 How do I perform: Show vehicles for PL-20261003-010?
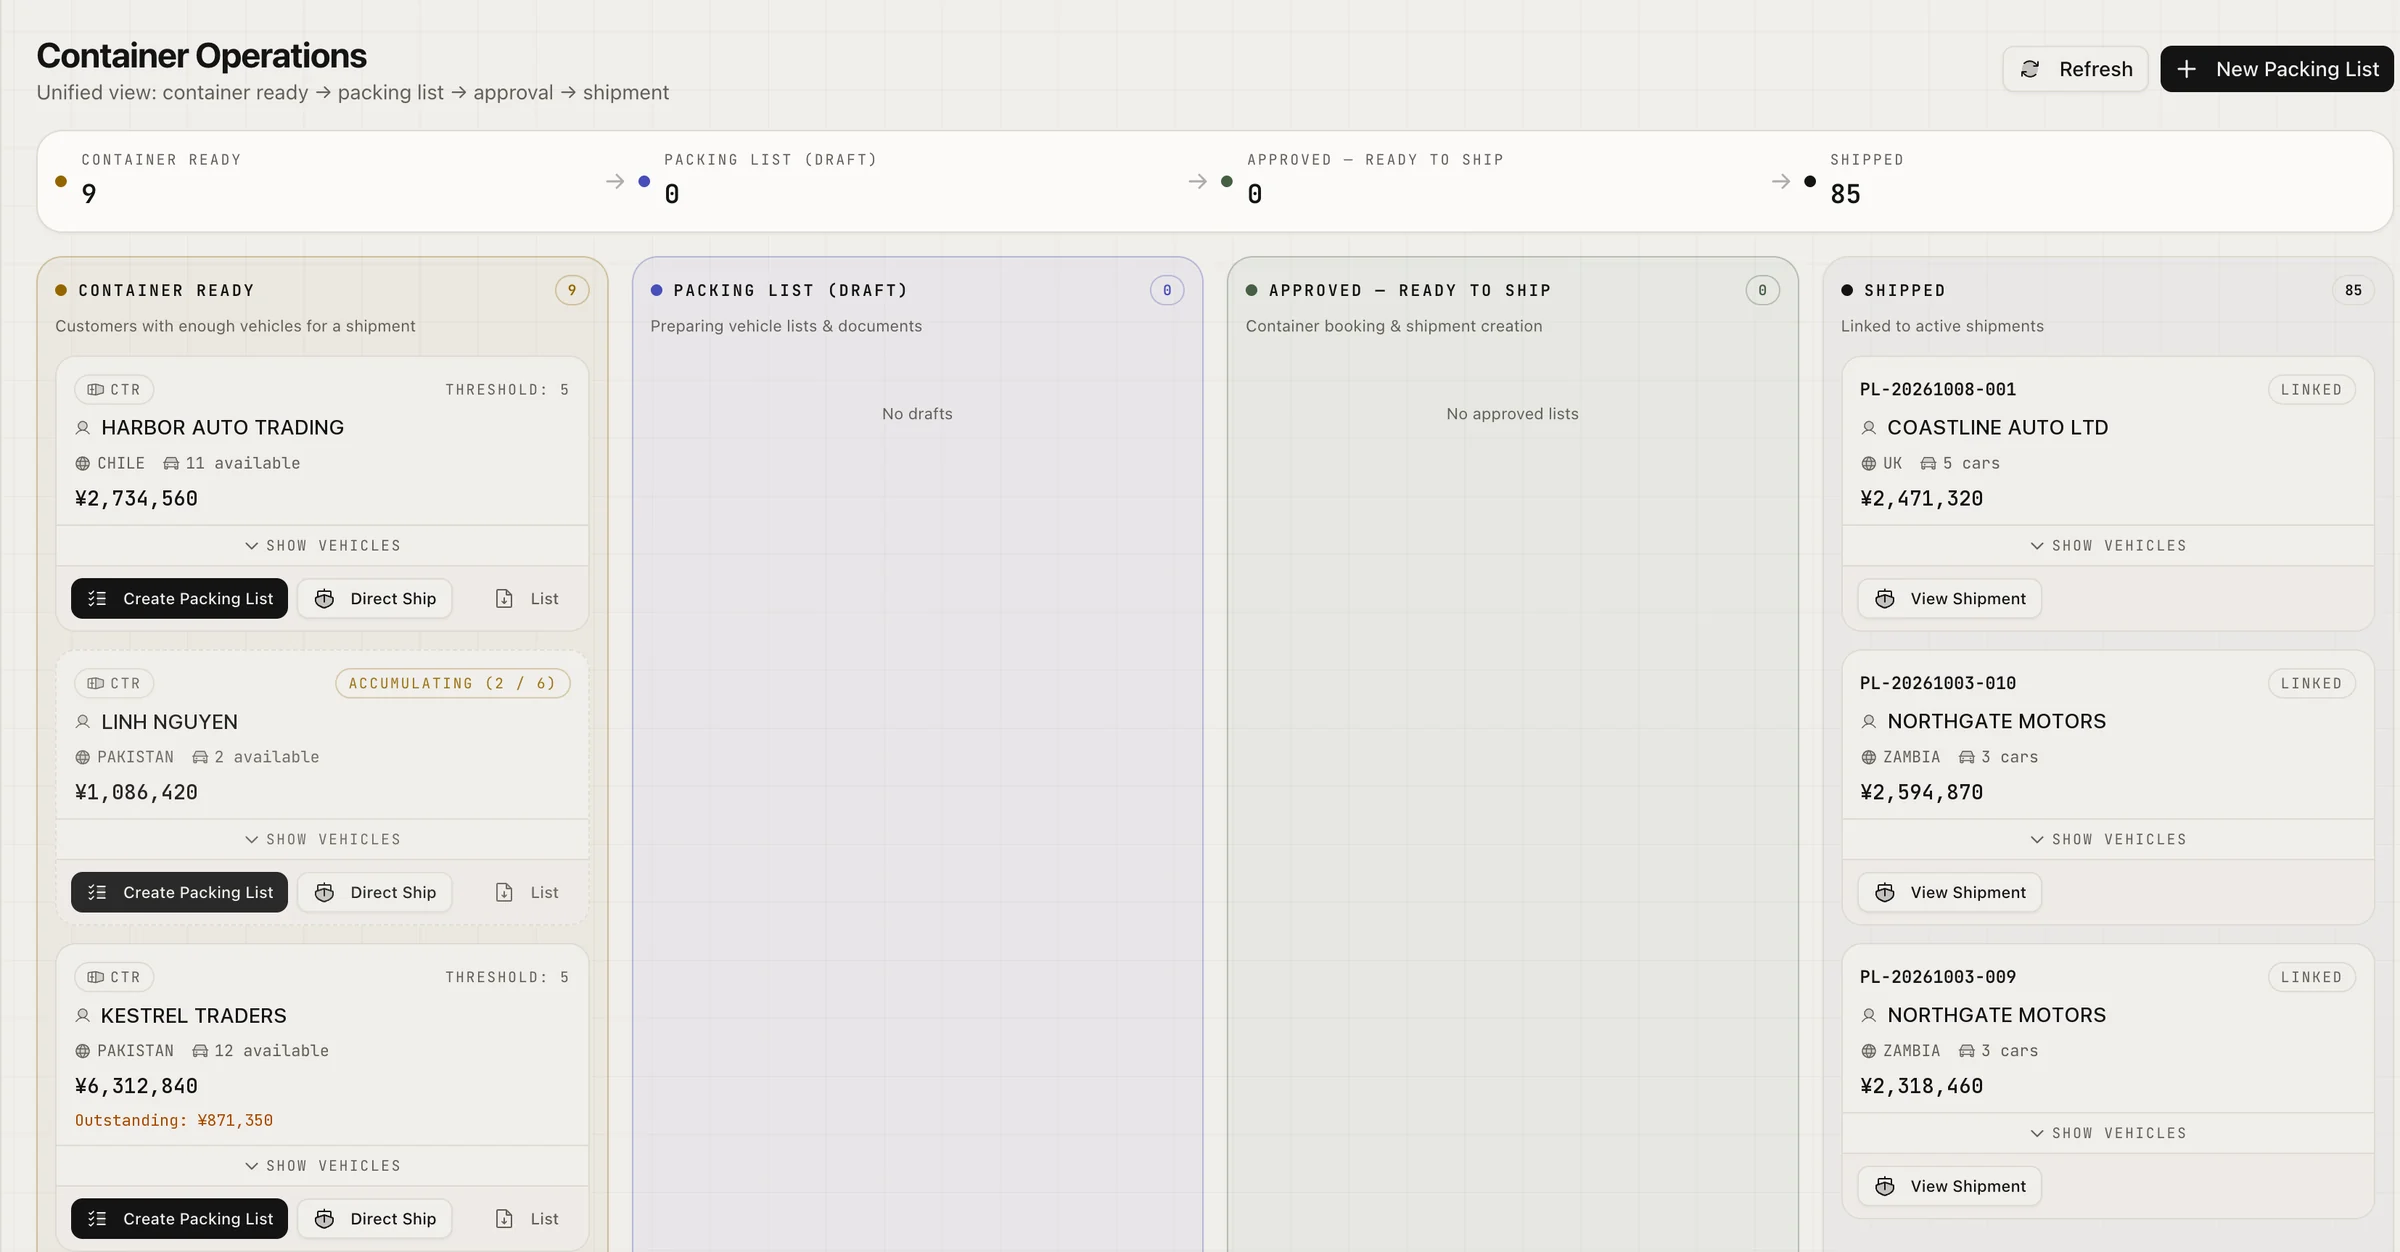click(x=2108, y=839)
